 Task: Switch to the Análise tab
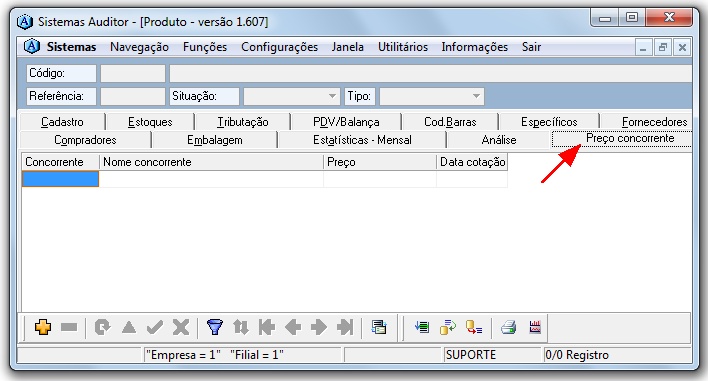click(499, 140)
